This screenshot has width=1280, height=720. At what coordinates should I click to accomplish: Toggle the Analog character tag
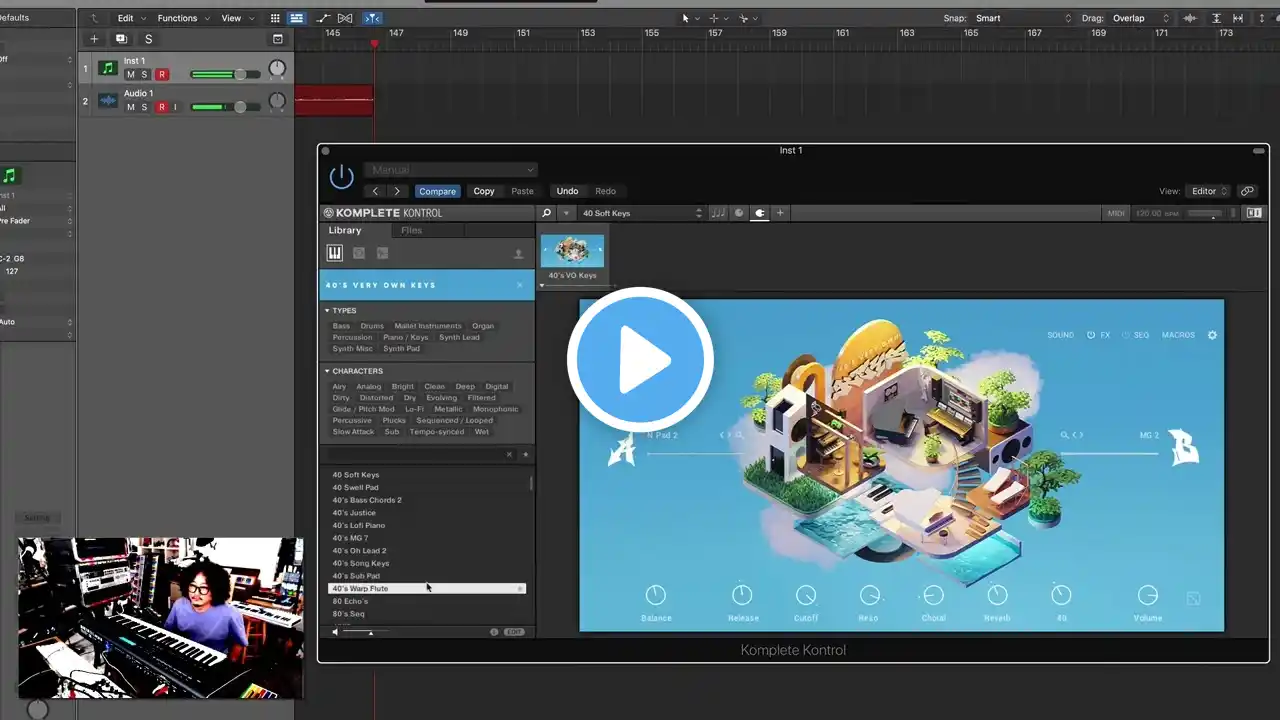[x=369, y=386]
